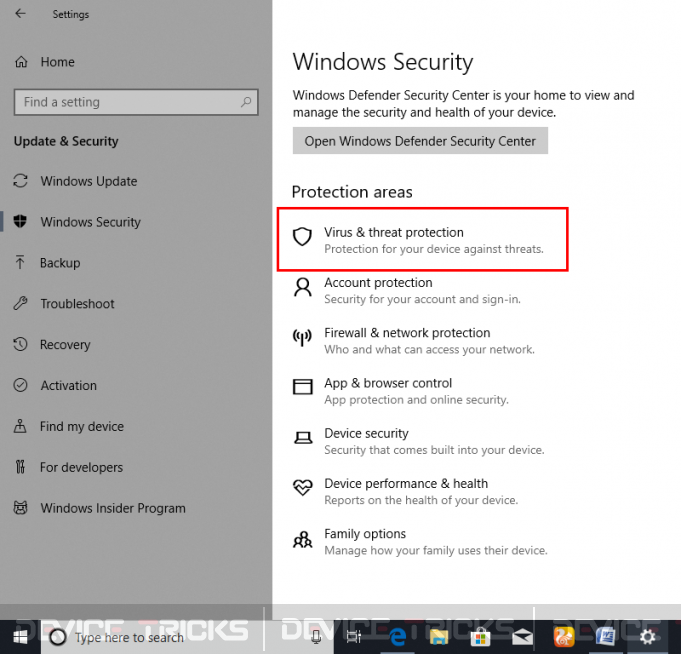Click the Account protection person icon
Screen dimensions: 681x654
(x=302, y=287)
